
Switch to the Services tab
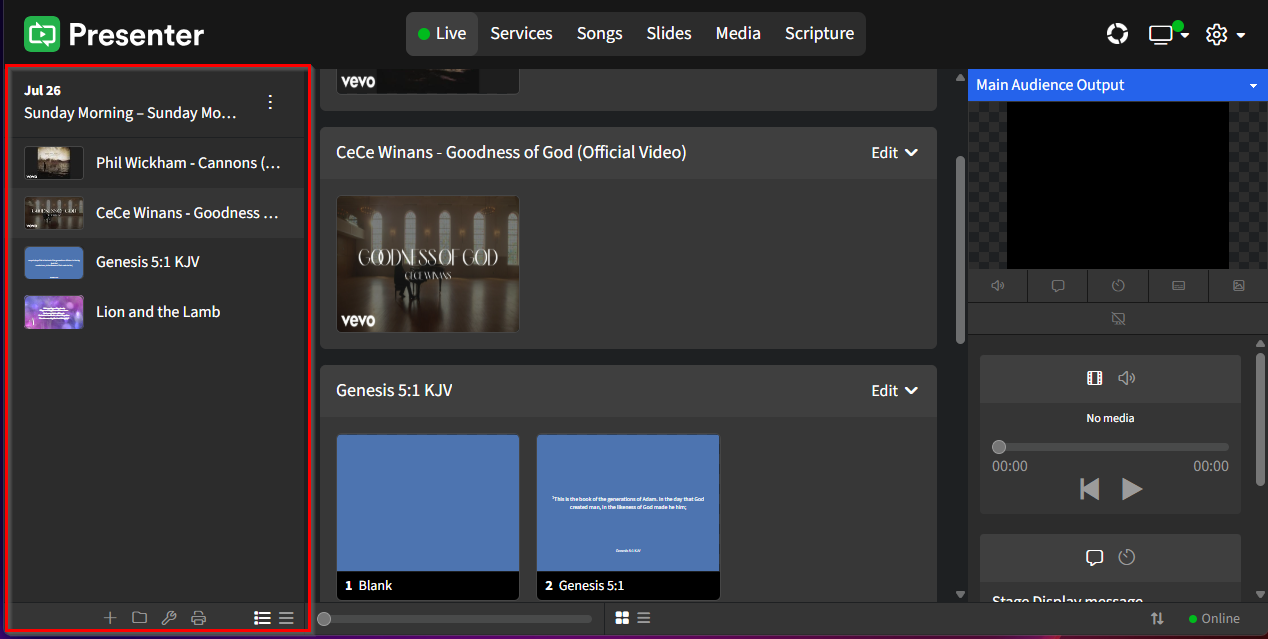pyautogui.click(x=521, y=34)
